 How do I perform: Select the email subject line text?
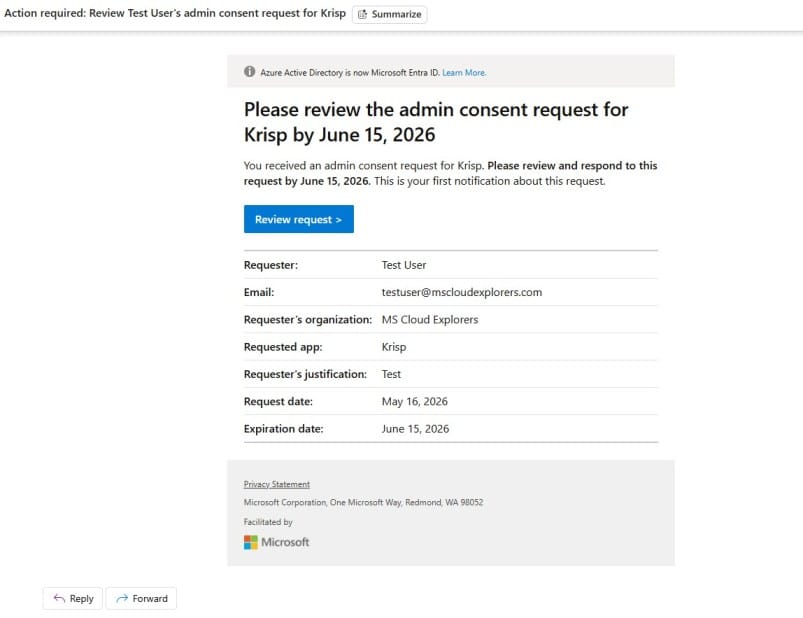175,13
